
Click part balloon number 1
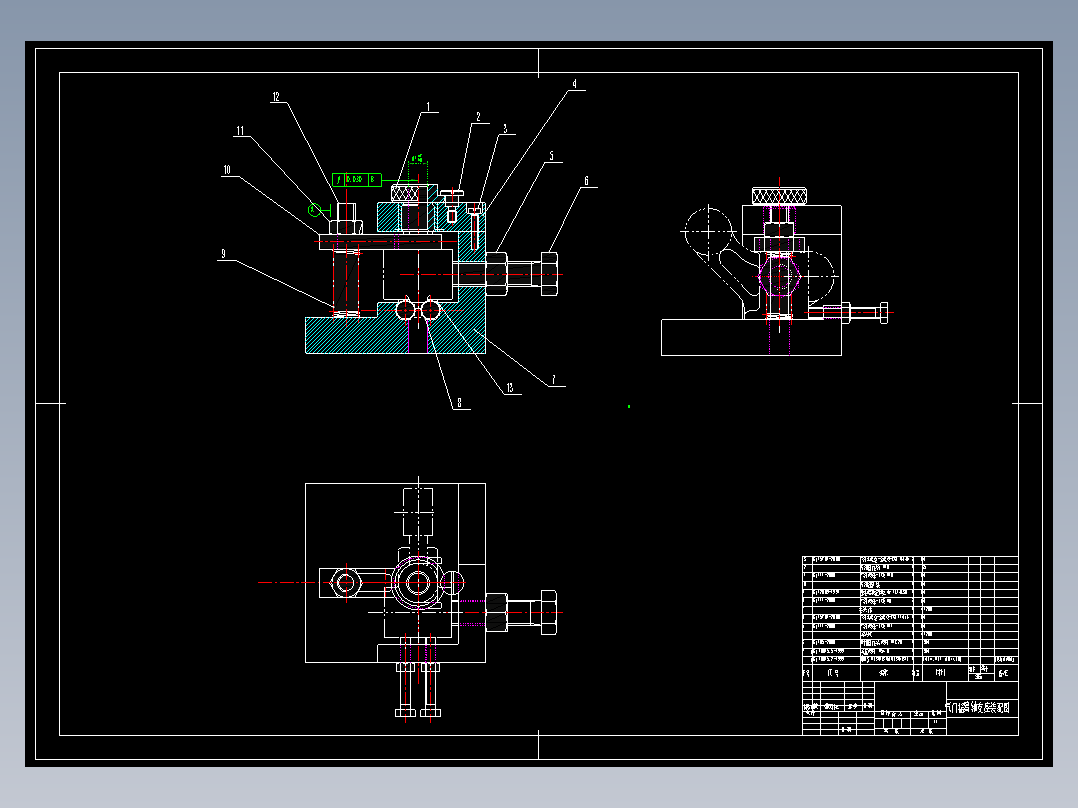click(x=428, y=107)
